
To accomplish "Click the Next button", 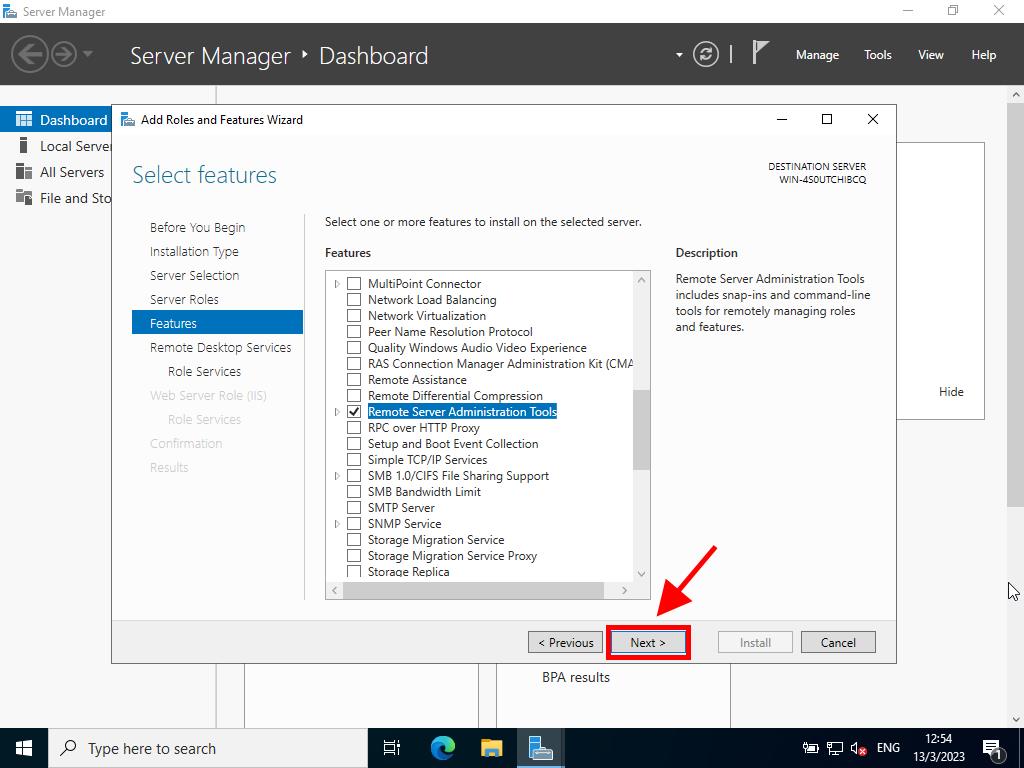I will 648,643.
